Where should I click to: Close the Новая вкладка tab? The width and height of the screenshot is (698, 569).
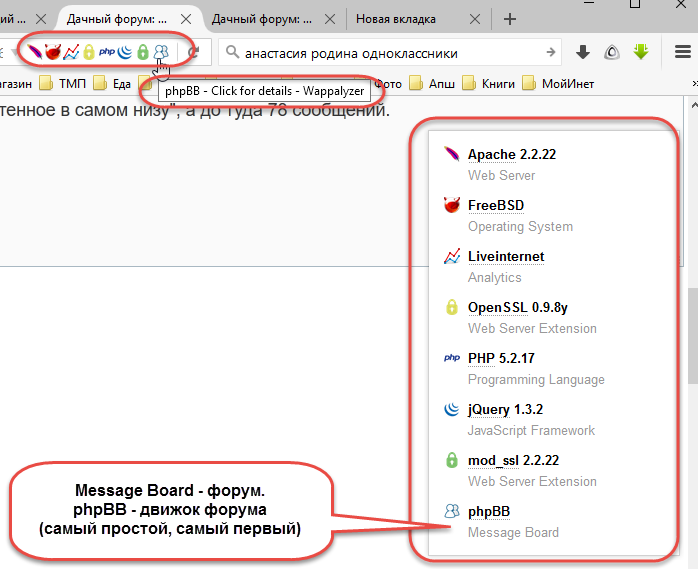[x=475, y=19]
